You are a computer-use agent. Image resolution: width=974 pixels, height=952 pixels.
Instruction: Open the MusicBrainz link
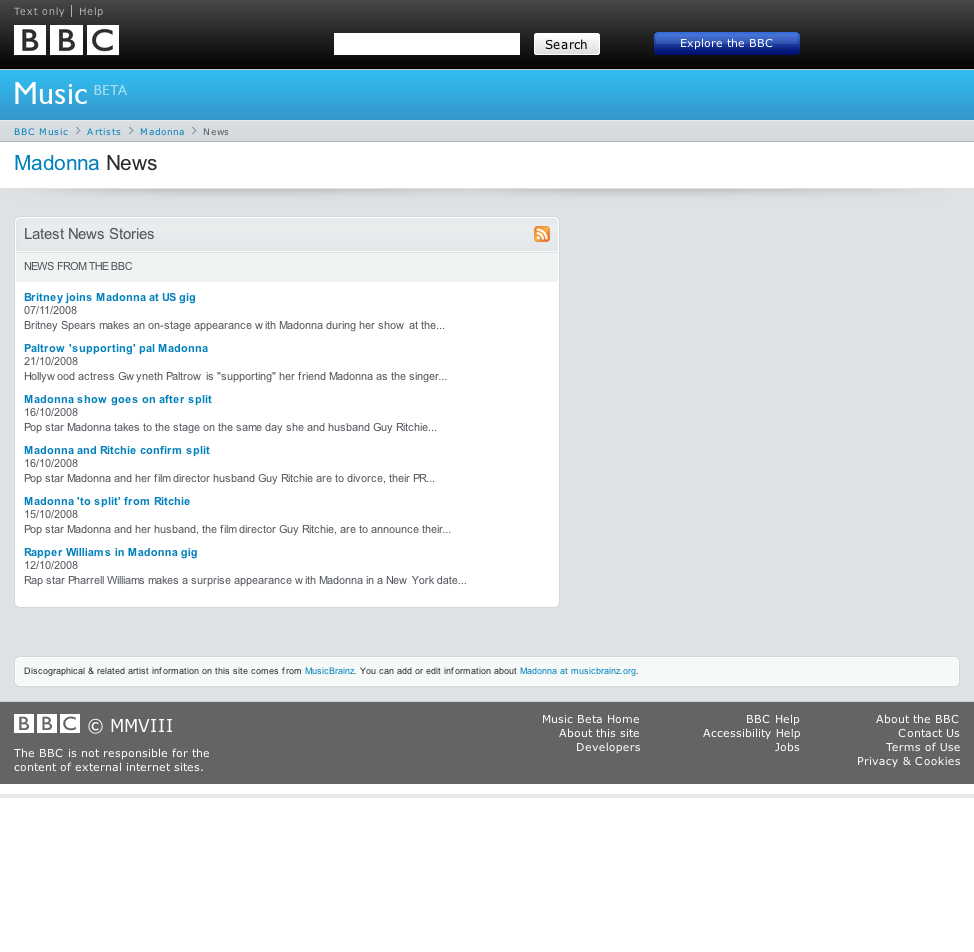click(x=329, y=671)
